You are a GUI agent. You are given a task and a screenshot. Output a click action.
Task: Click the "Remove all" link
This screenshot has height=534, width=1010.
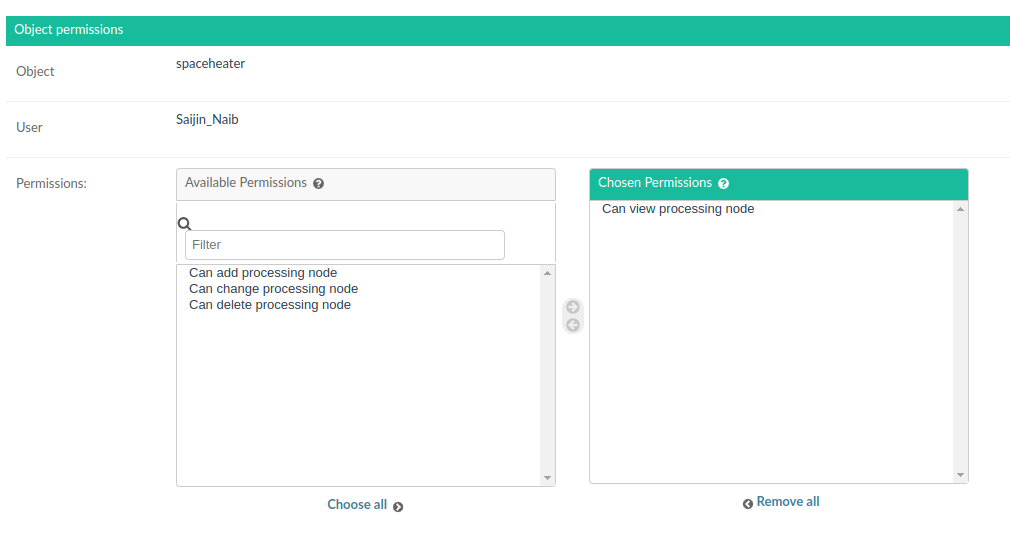(788, 502)
